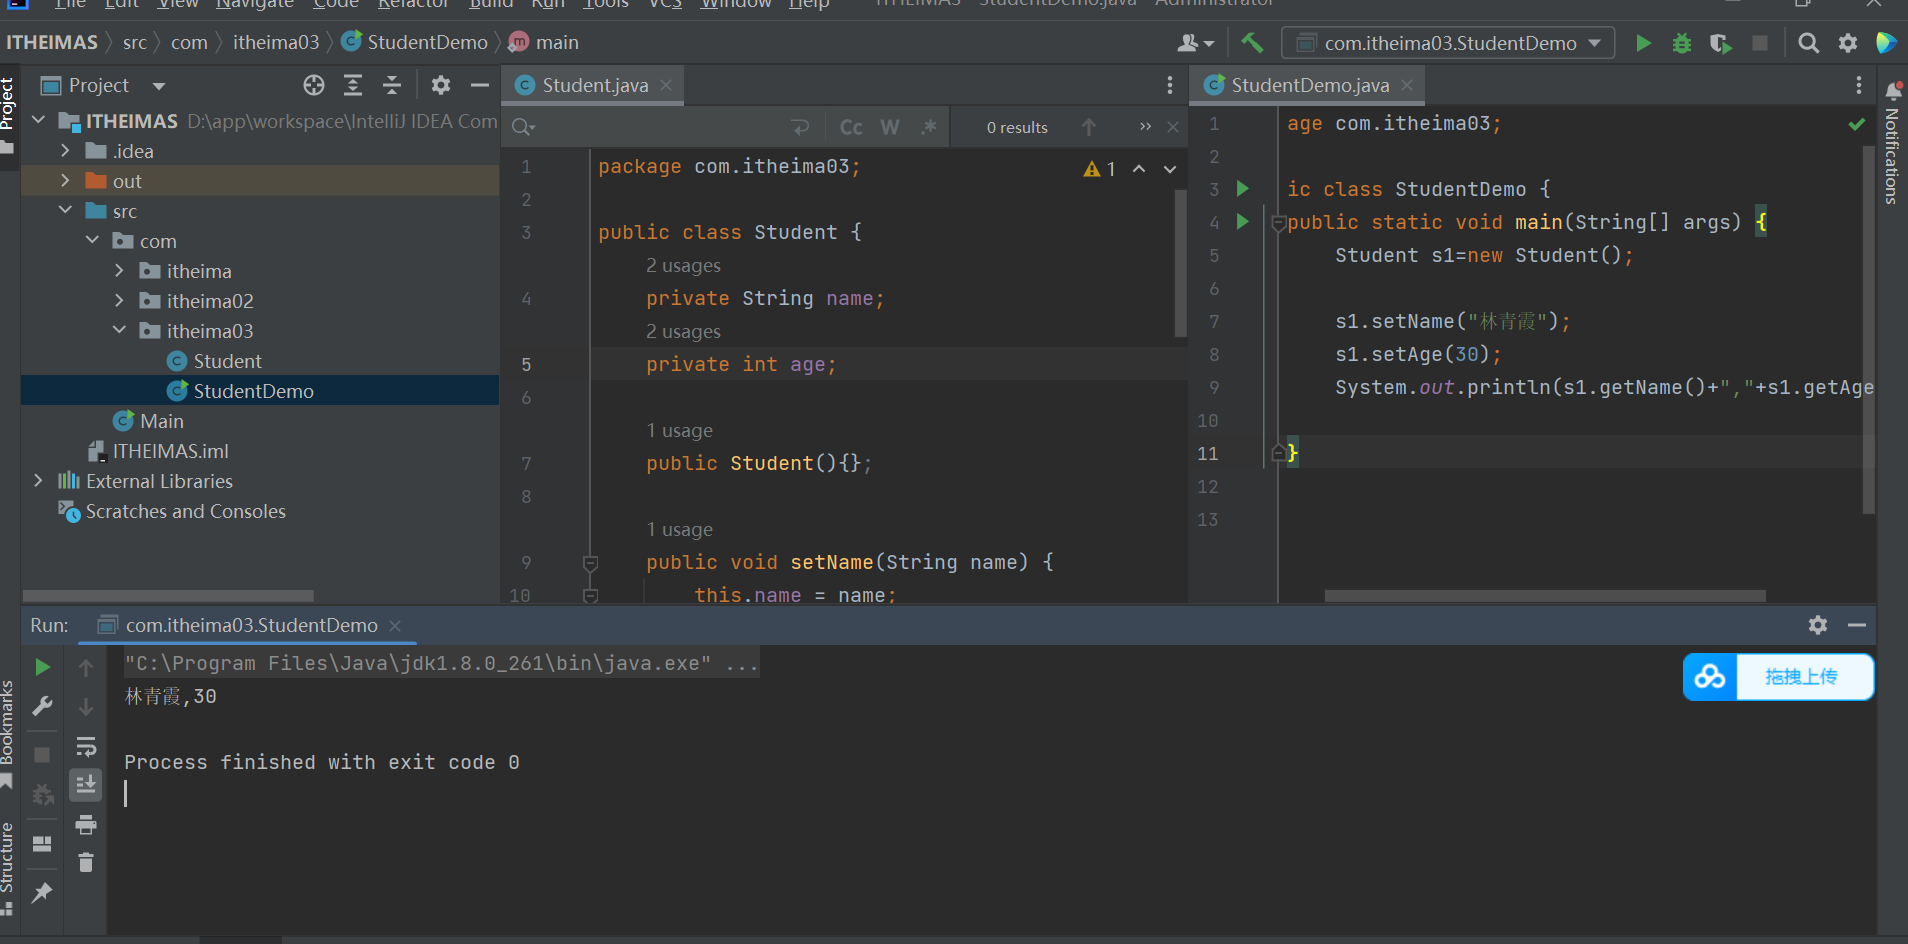Select the Student class in tree
This screenshot has width=1908, height=944.
click(x=227, y=361)
